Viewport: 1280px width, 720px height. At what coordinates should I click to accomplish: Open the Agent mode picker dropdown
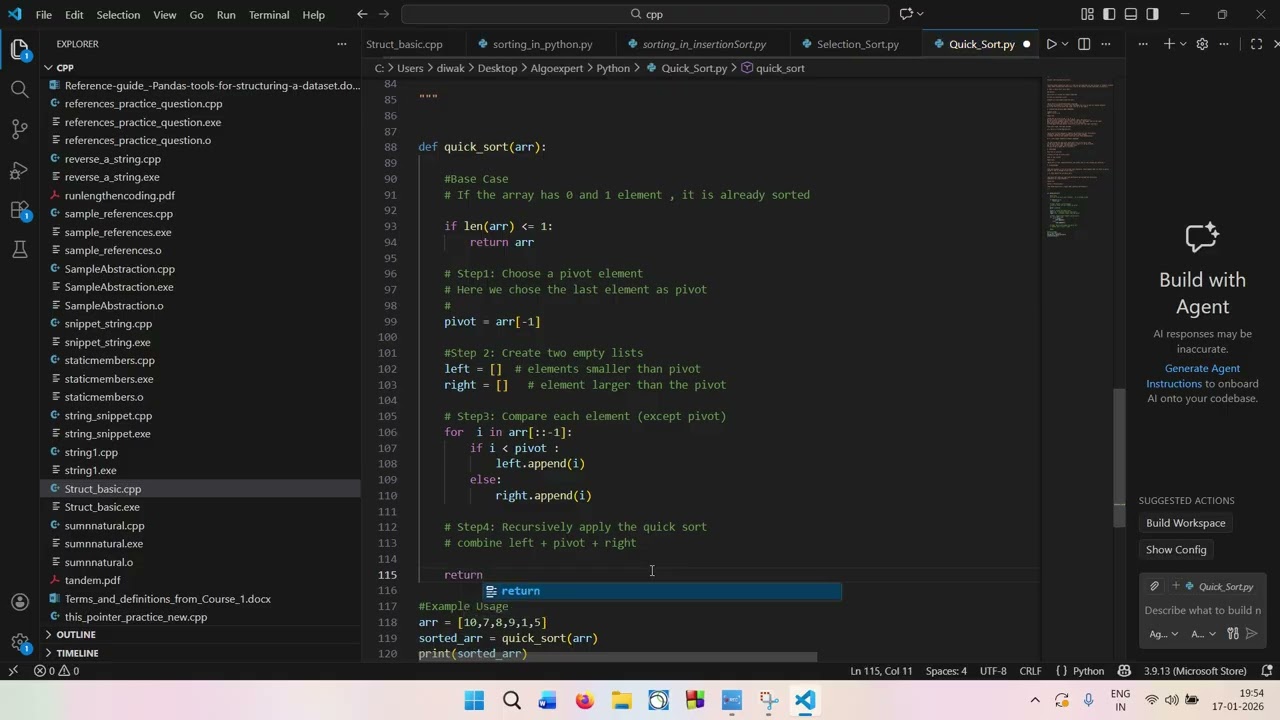coord(1165,634)
